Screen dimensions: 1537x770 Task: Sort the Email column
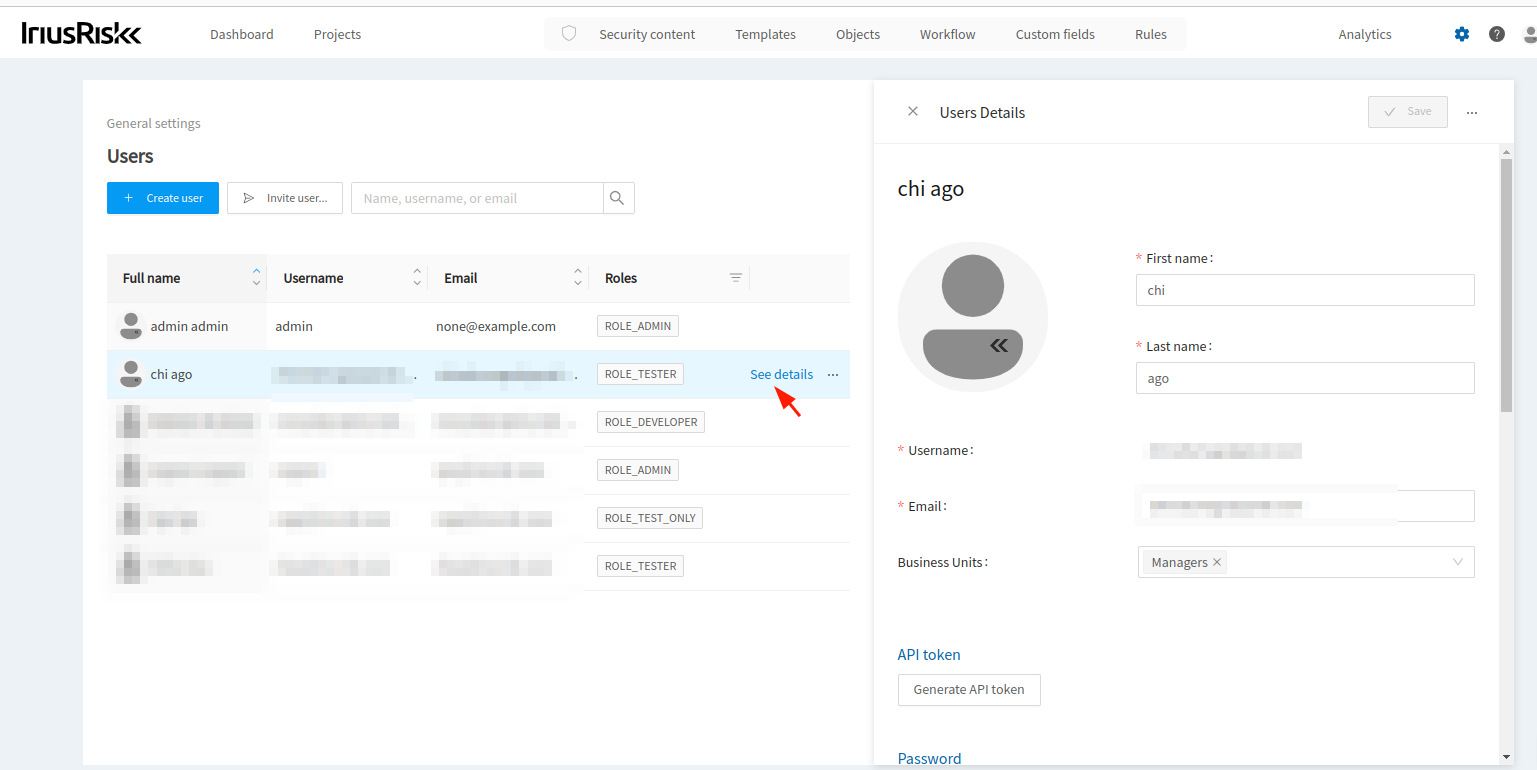click(x=578, y=277)
